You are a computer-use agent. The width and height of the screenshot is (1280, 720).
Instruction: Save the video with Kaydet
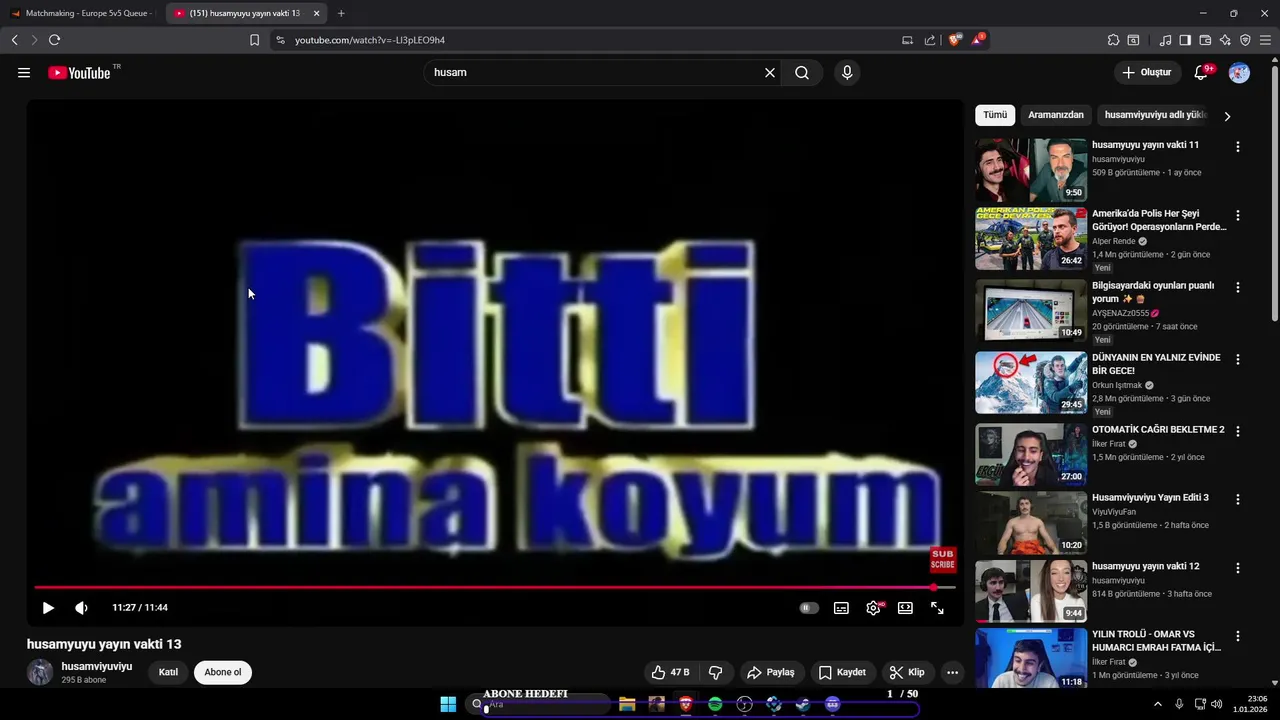click(x=843, y=673)
